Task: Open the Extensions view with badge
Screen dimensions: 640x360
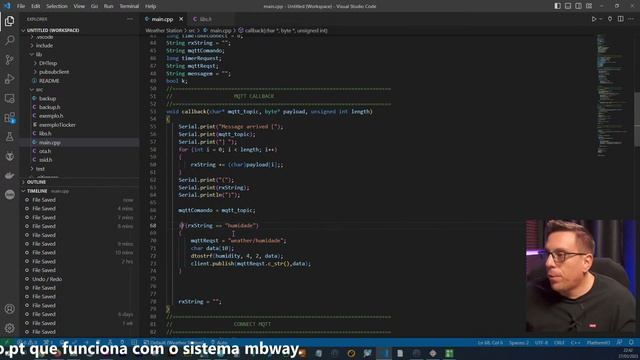Action: tap(9, 118)
